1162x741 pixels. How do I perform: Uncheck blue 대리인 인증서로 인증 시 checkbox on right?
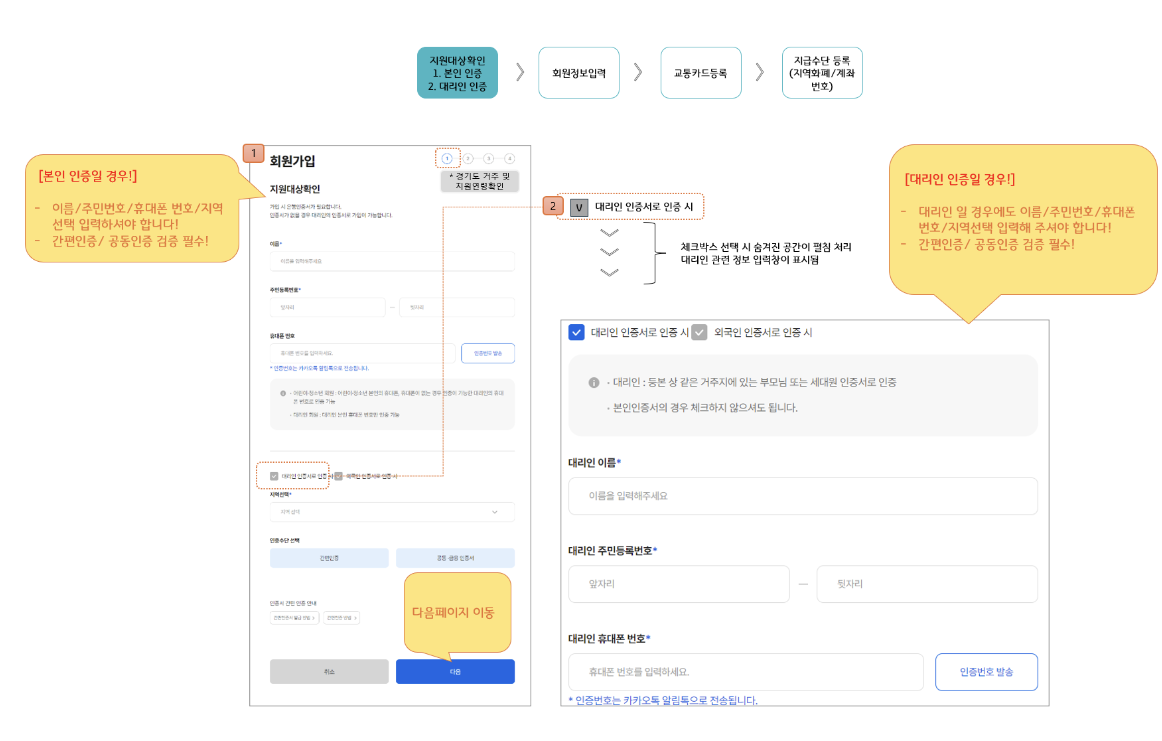click(575, 333)
